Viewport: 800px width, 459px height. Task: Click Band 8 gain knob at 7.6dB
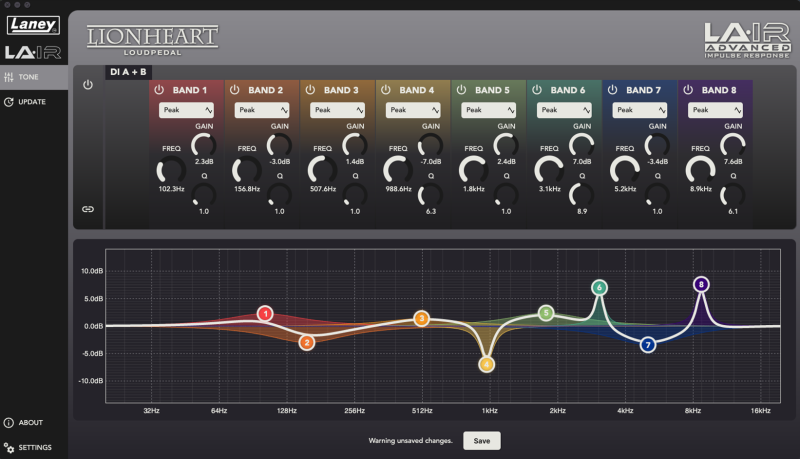pyautogui.click(x=732, y=145)
